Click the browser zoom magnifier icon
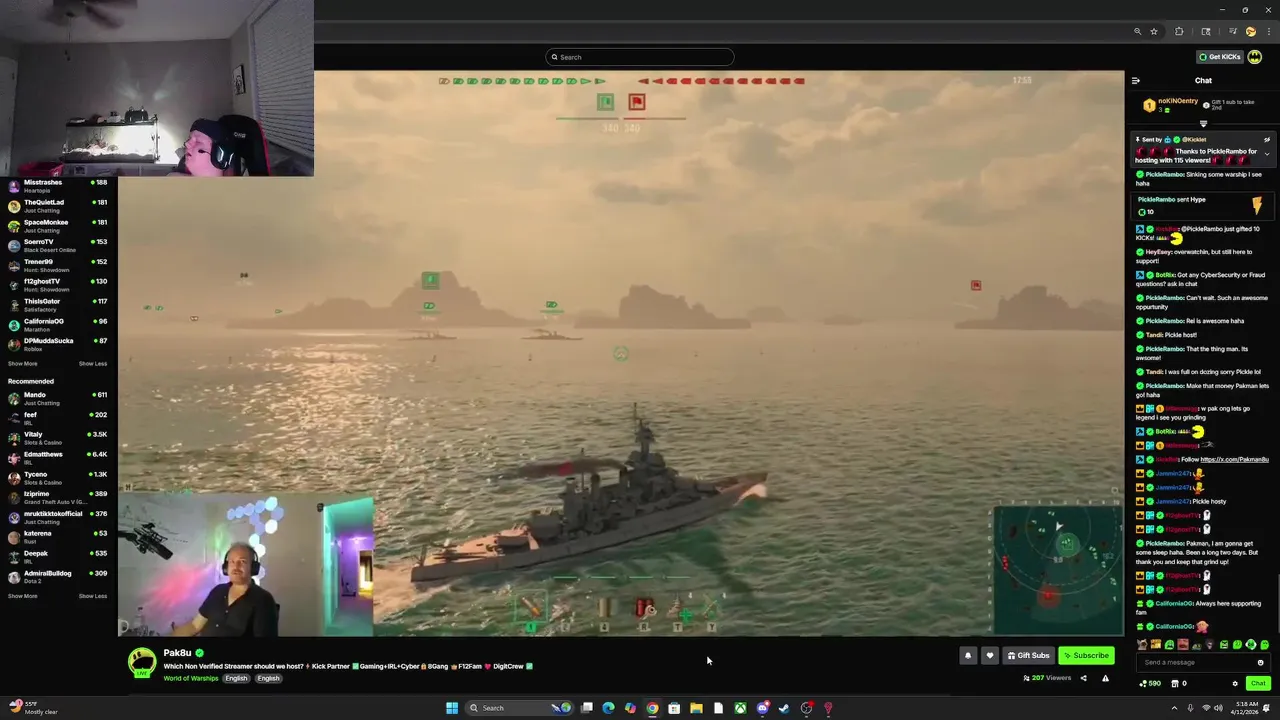 coord(1137,32)
